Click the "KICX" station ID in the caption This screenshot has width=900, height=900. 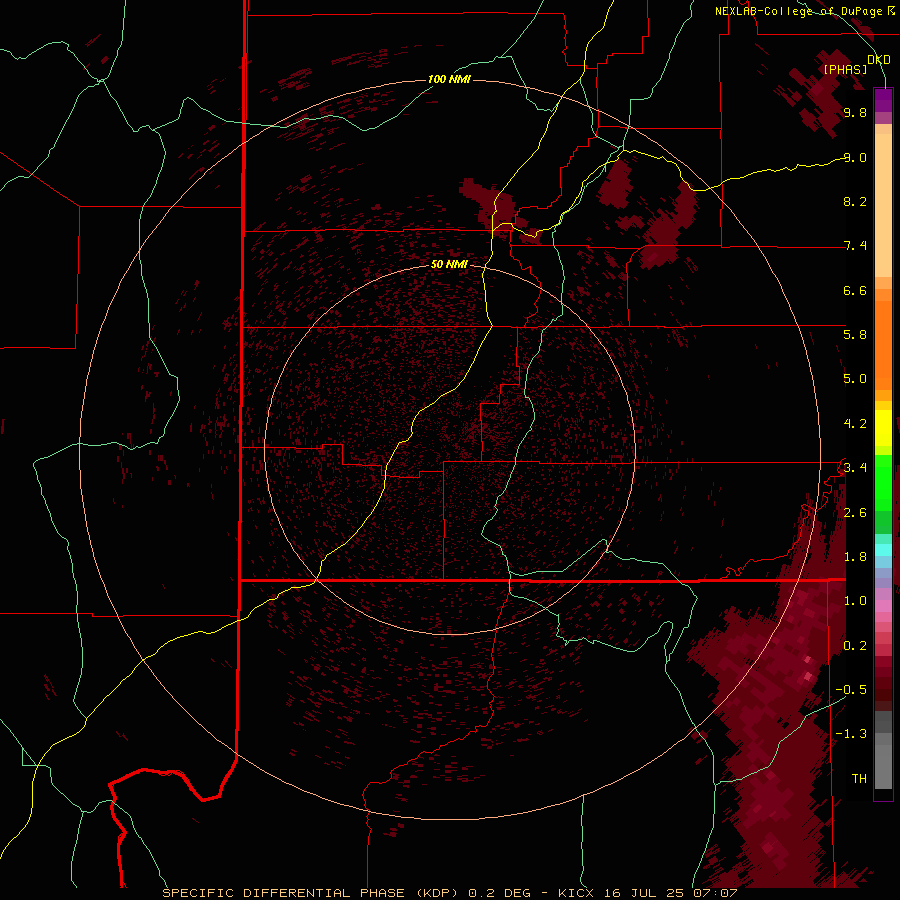click(x=576, y=893)
